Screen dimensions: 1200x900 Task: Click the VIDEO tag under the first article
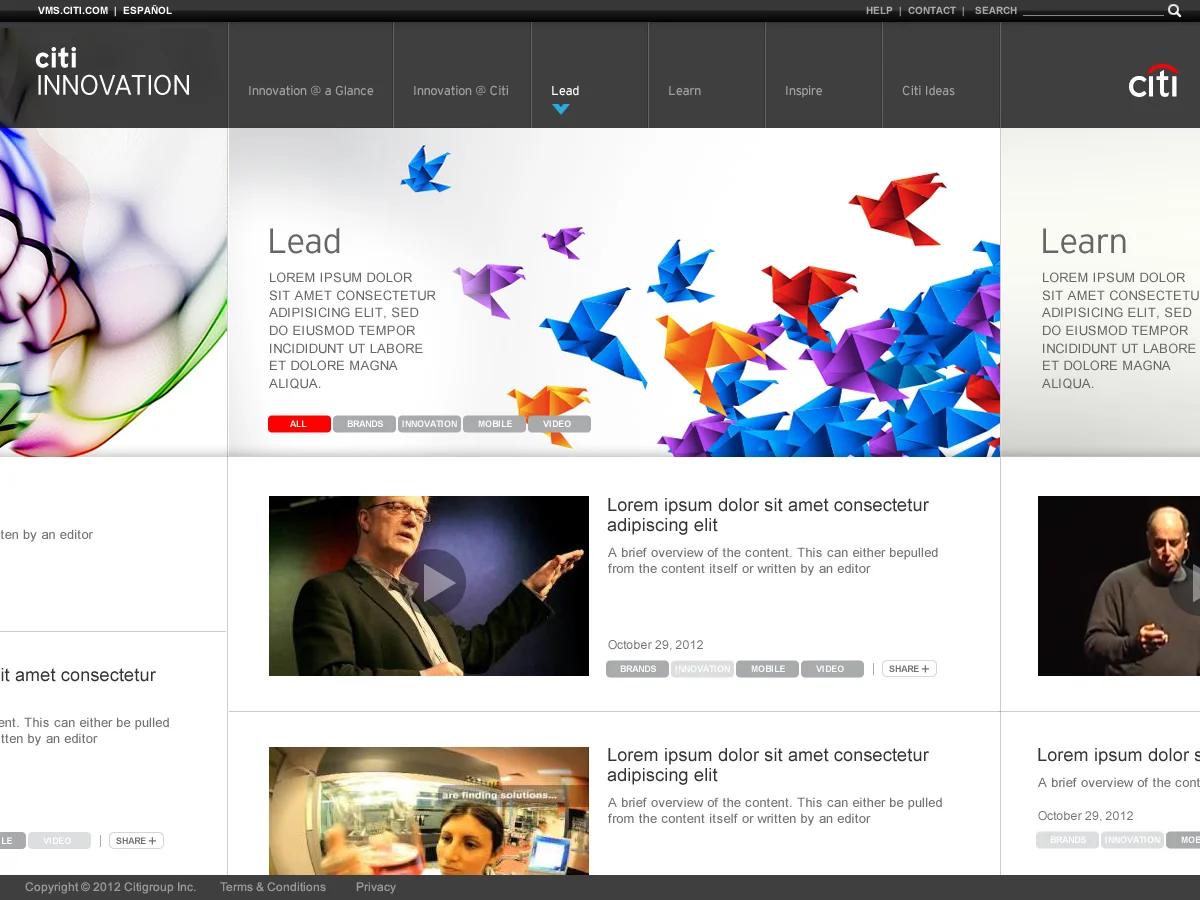pyautogui.click(x=832, y=669)
